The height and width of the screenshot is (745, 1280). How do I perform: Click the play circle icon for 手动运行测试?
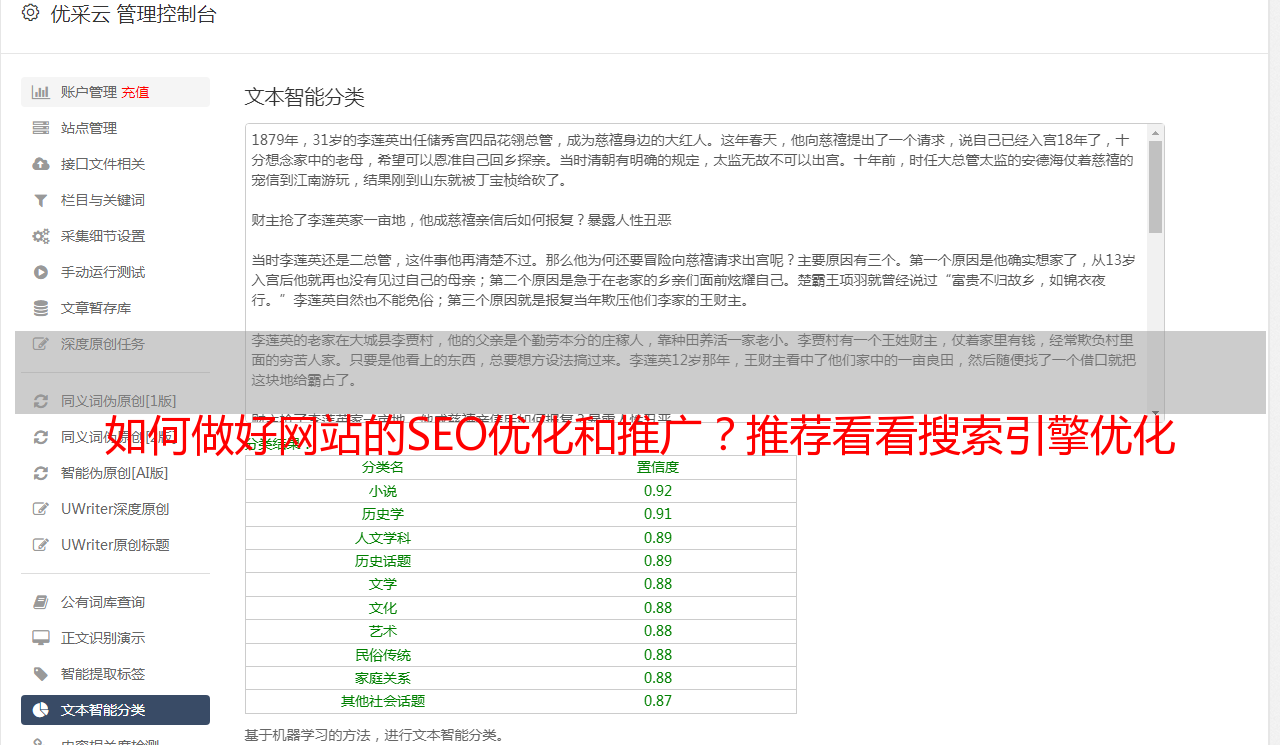pos(40,272)
